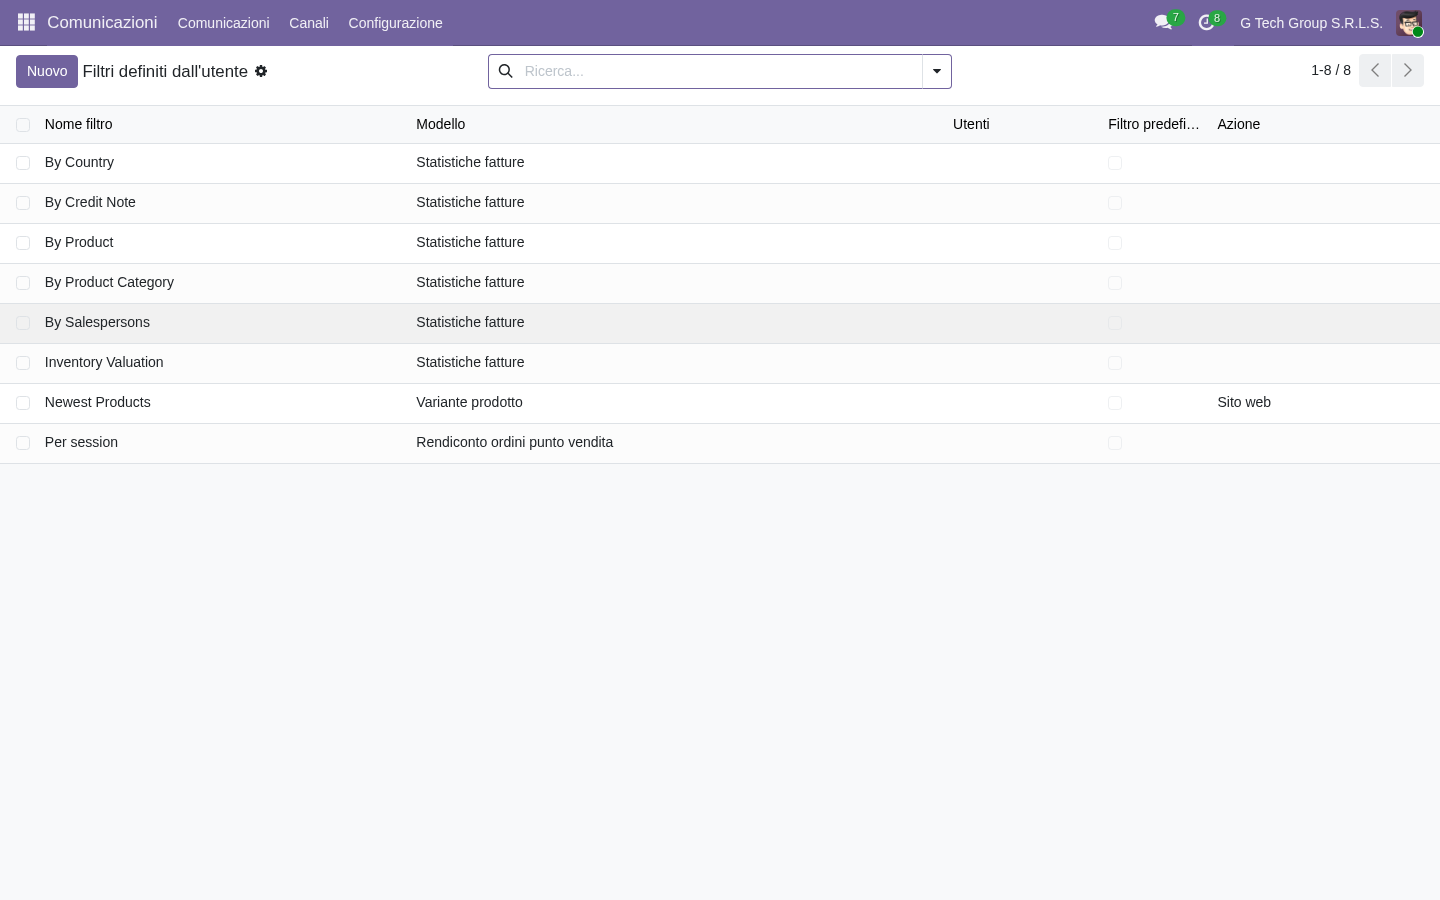The height and width of the screenshot is (900, 1440).
Task: Expand the search options dropdown arrow
Action: point(937,71)
